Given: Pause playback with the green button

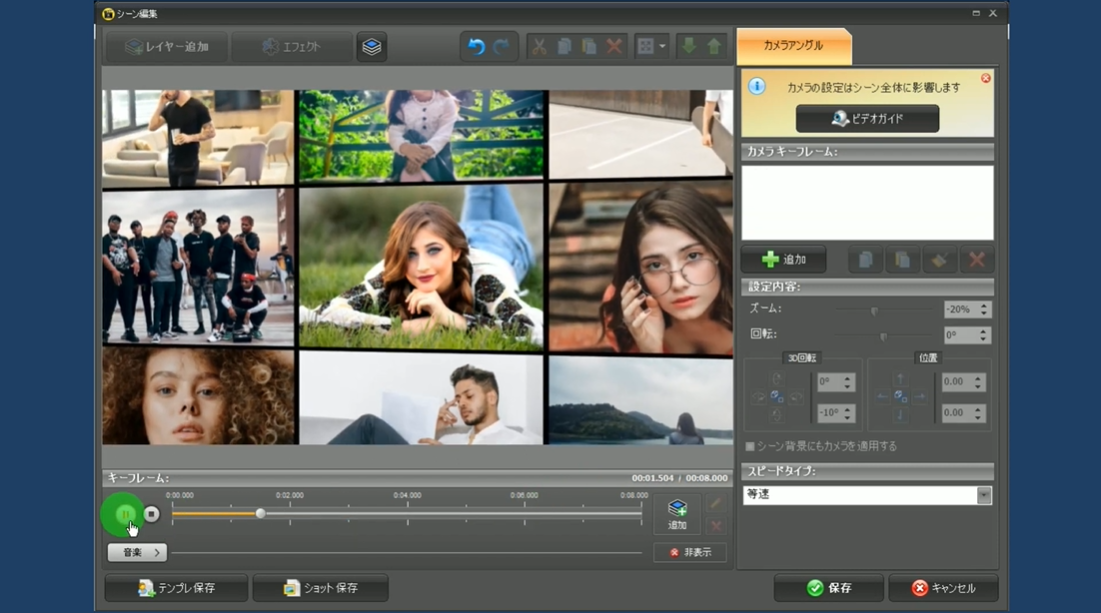Looking at the screenshot, I should 124,514.
